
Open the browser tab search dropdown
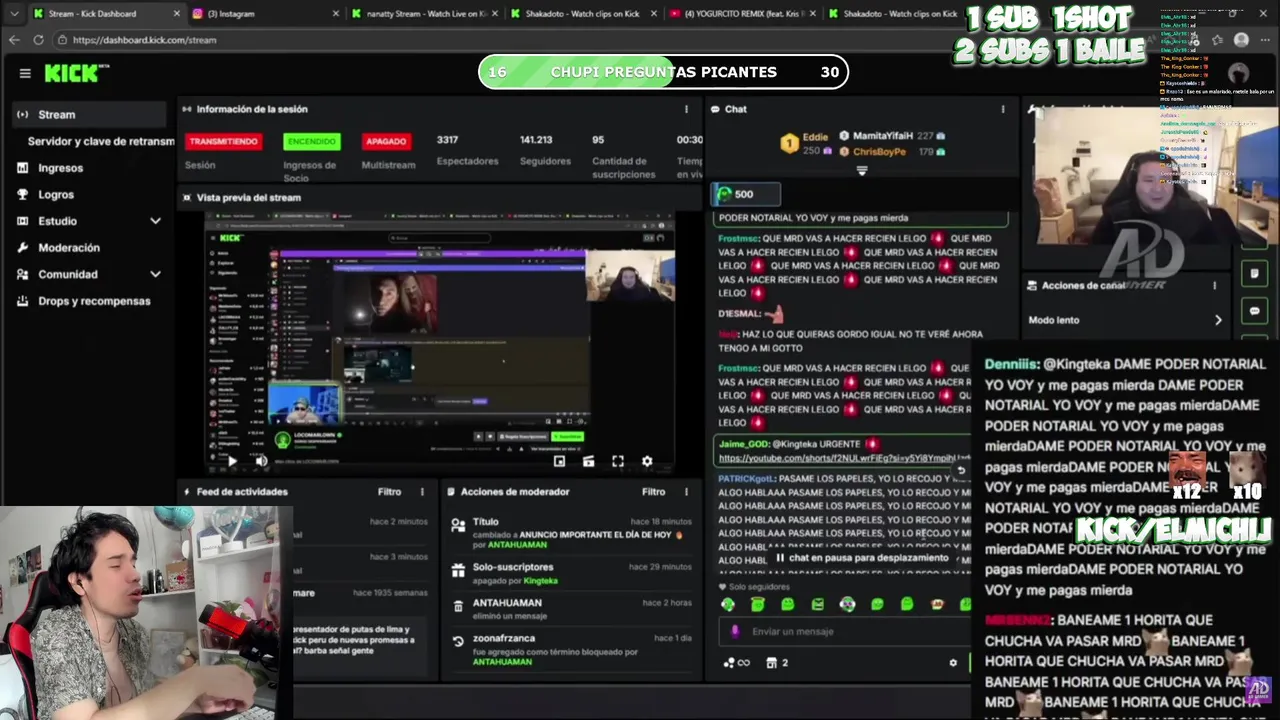click(x=13, y=13)
